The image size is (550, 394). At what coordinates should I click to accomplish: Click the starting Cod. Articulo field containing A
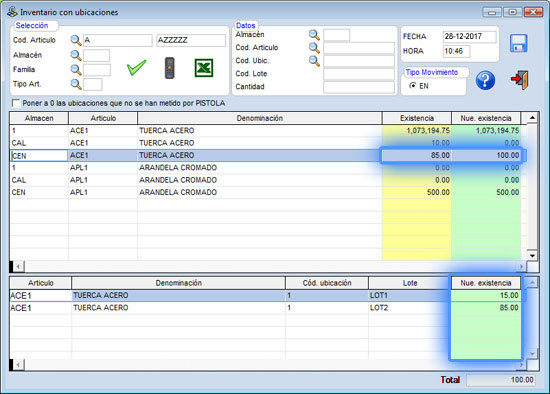118,40
